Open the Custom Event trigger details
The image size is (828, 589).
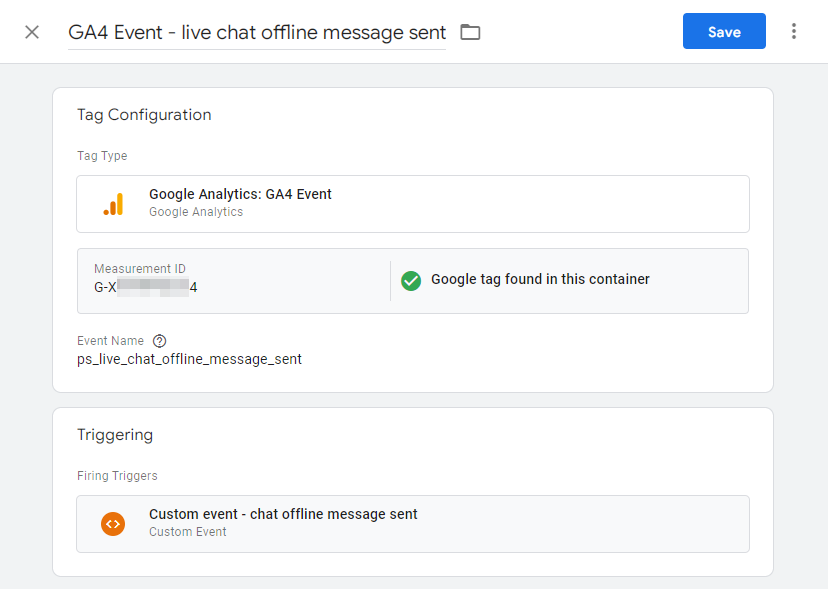[412, 523]
